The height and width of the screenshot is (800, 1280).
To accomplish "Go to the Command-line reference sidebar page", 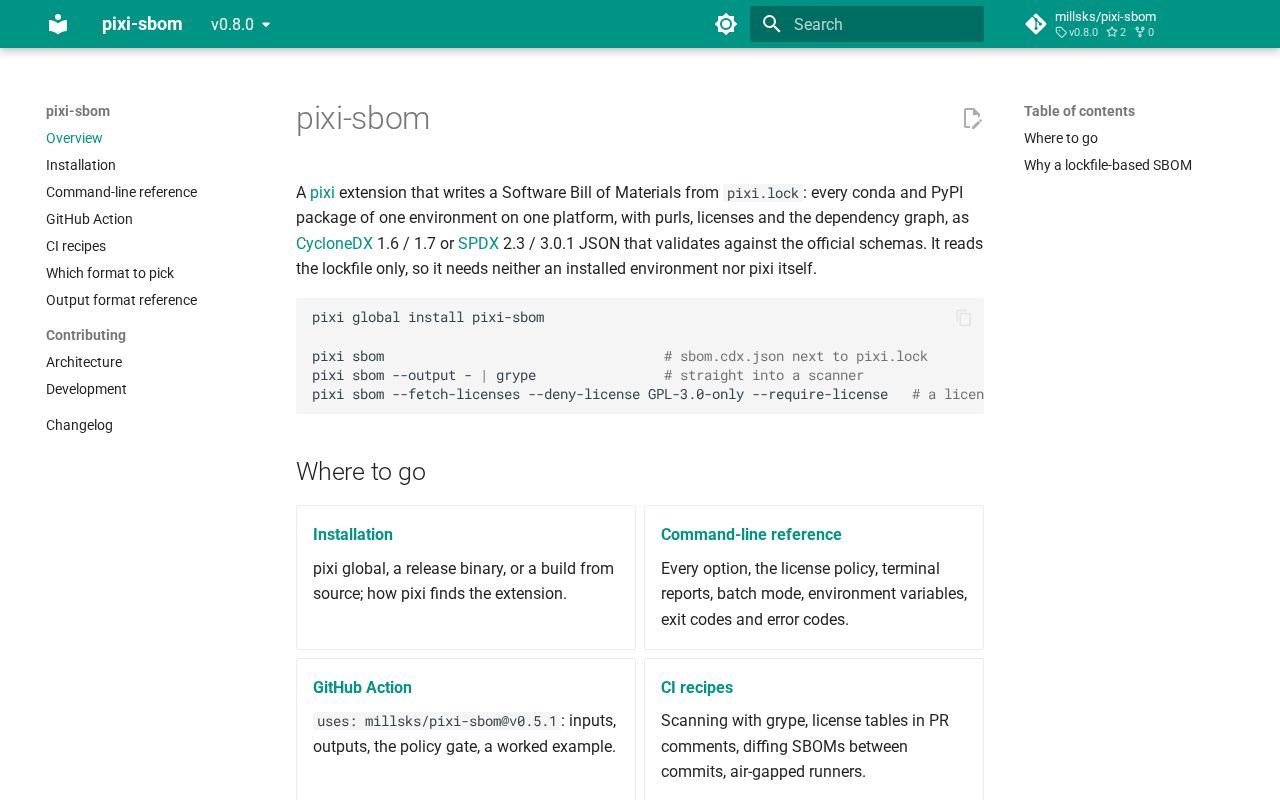I will point(121,192).
